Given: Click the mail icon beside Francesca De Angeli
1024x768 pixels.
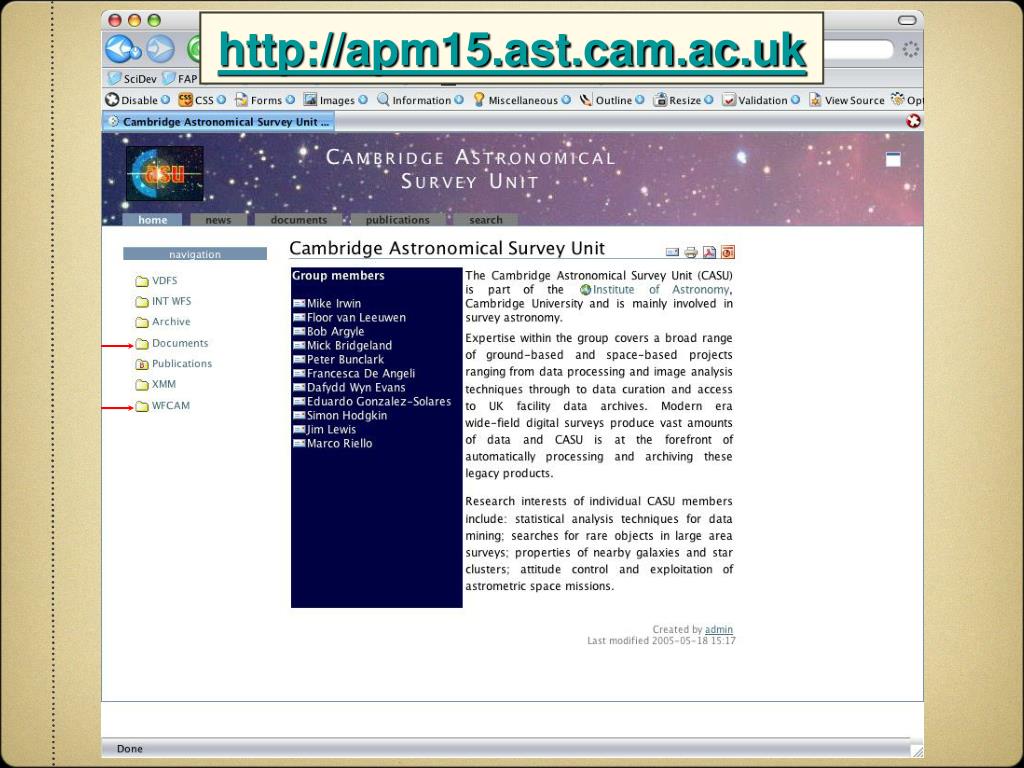Looking at the screenshot, I should pos(299,374).
